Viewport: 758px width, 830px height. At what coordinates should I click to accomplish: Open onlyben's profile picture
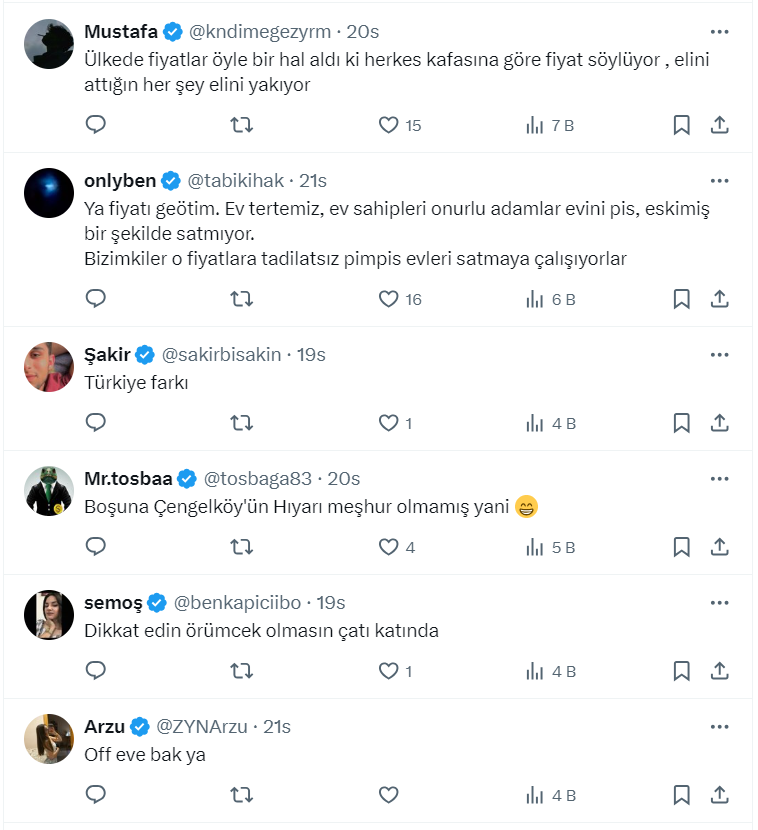(x=48, y=194)
